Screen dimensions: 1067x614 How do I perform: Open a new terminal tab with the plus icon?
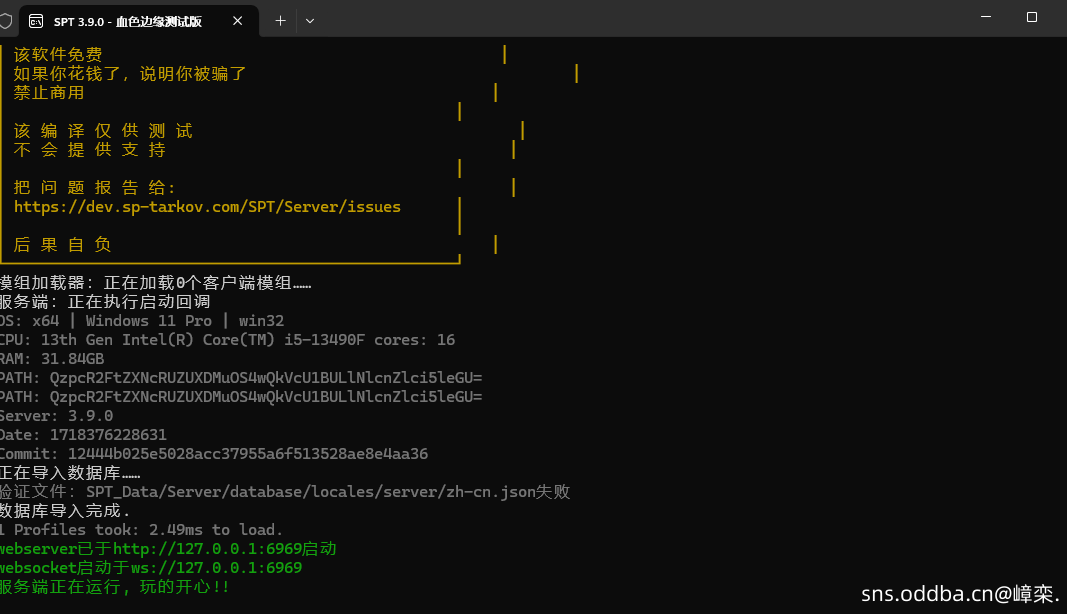280,20
